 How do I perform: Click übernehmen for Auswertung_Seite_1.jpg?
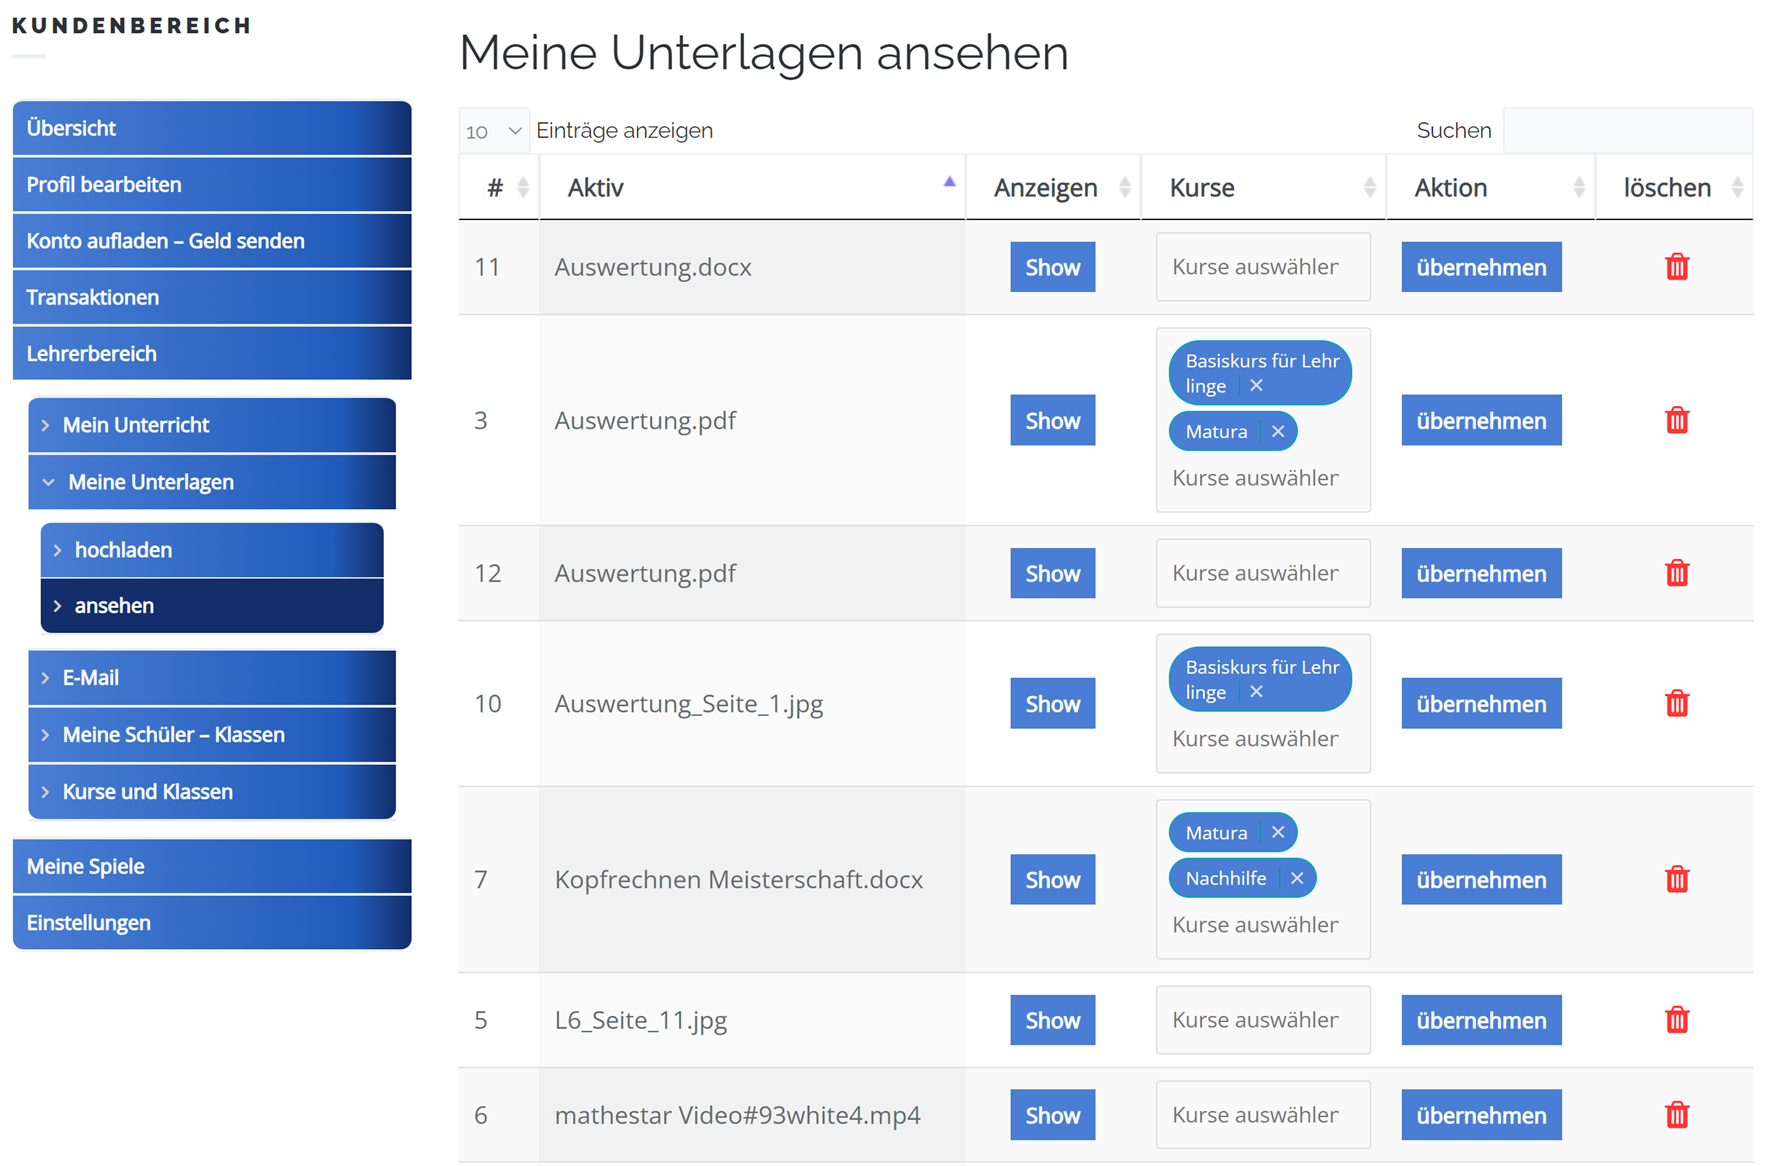(x=1480, y=704)
